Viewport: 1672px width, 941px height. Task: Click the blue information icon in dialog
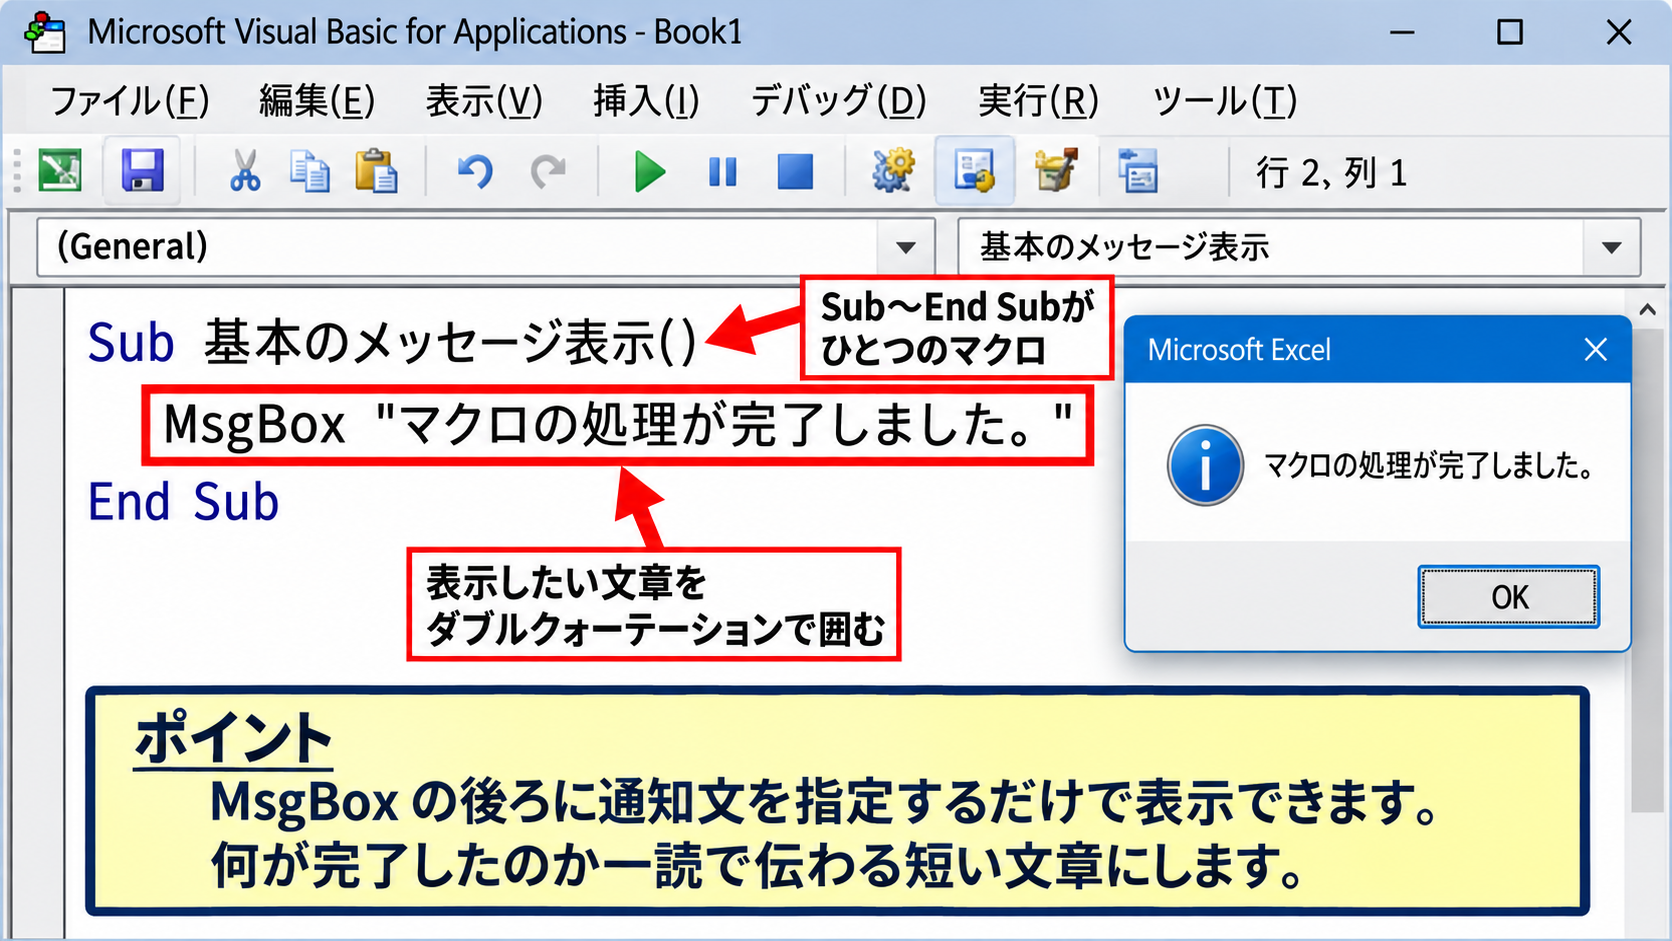click(1205, 466)
